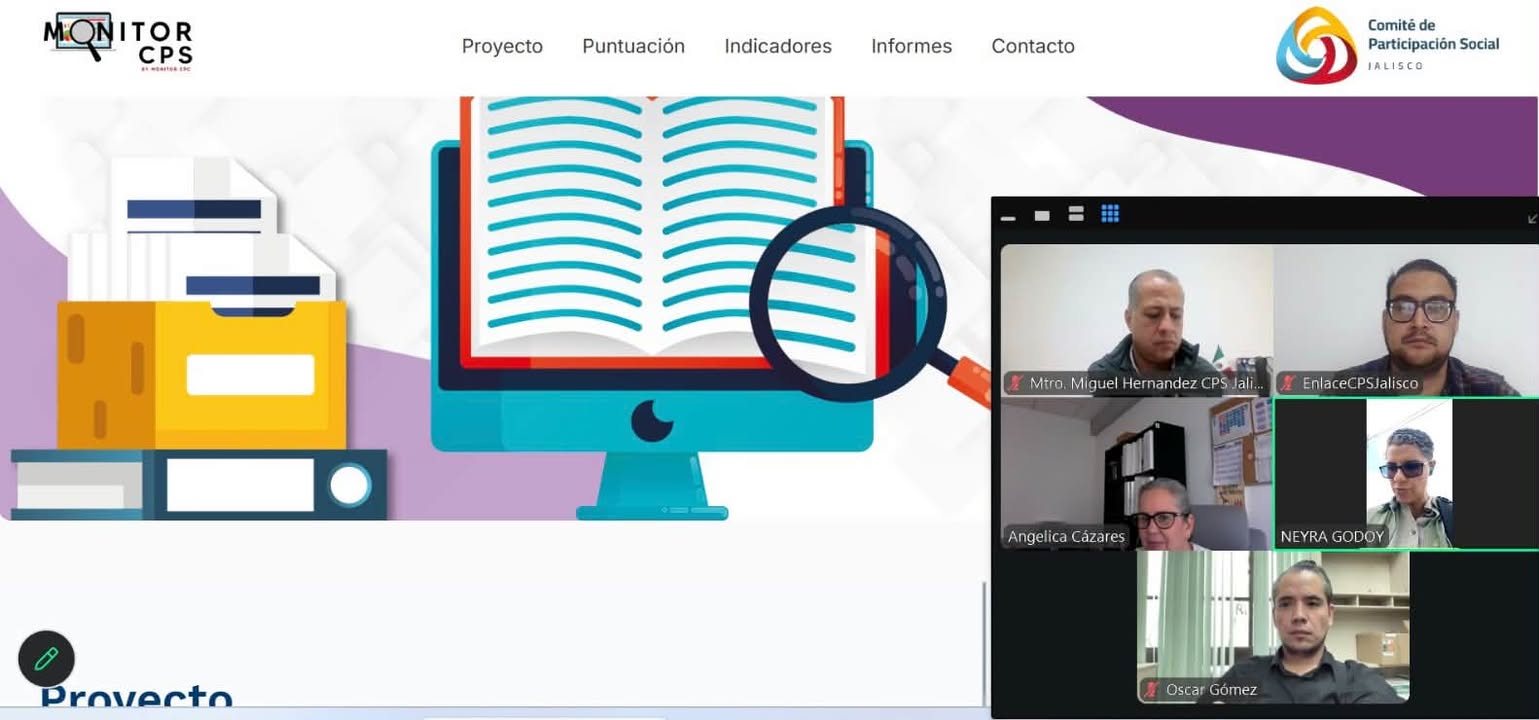Click the diagonal arrow at video panel corner
Screen dimensions: 1539x720
(x=1532, y=218)
